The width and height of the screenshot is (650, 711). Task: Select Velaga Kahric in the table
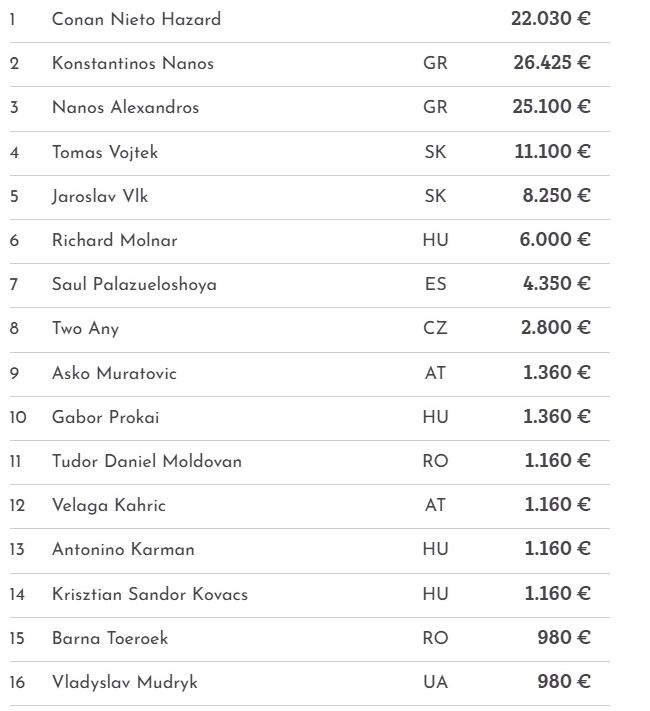click(109, 505)
